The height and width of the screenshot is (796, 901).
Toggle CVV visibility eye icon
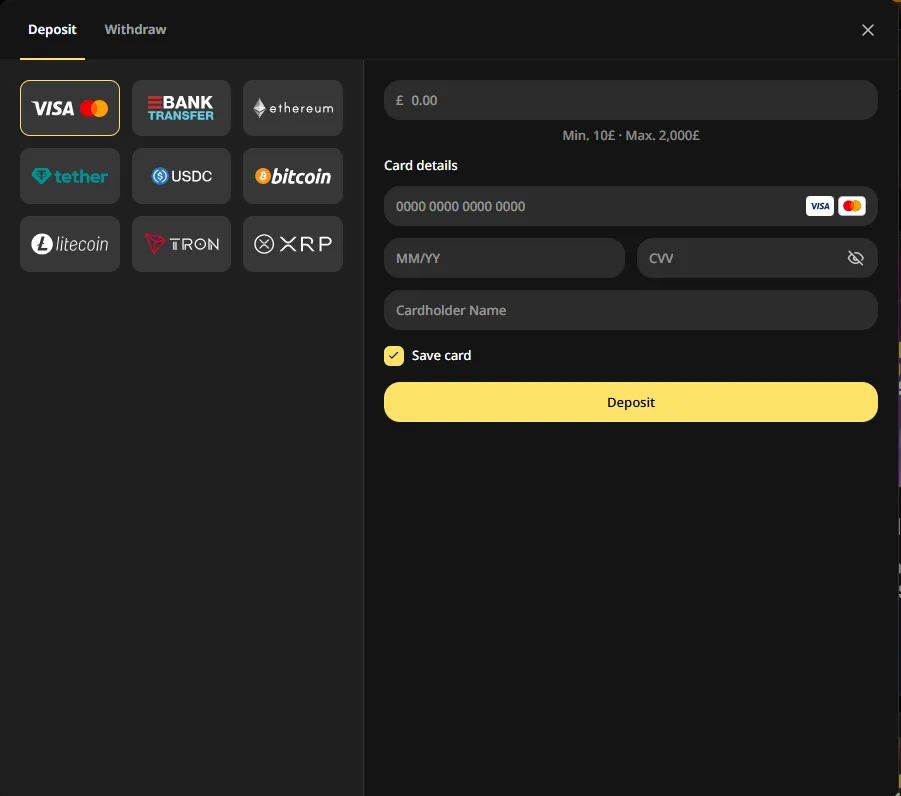point(856,258)
